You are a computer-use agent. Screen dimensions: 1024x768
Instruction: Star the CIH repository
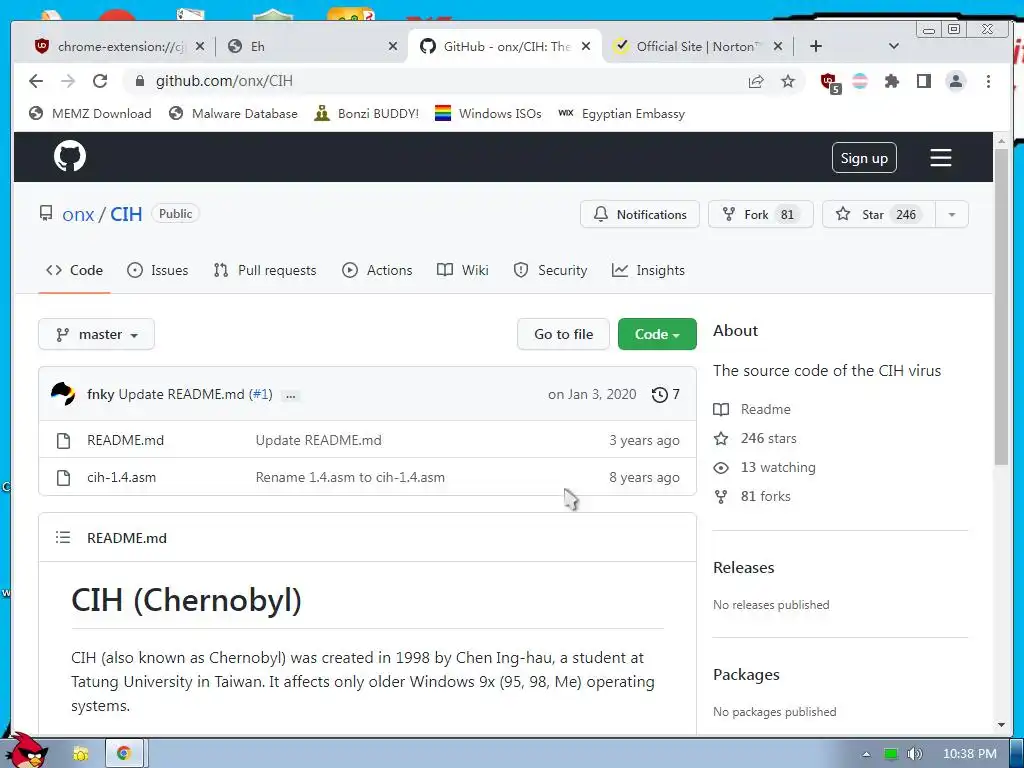click(x=879, y=214)
